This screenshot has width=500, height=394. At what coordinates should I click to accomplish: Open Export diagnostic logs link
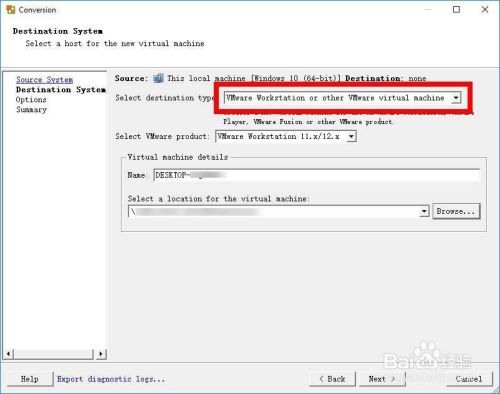coord(111,379)
